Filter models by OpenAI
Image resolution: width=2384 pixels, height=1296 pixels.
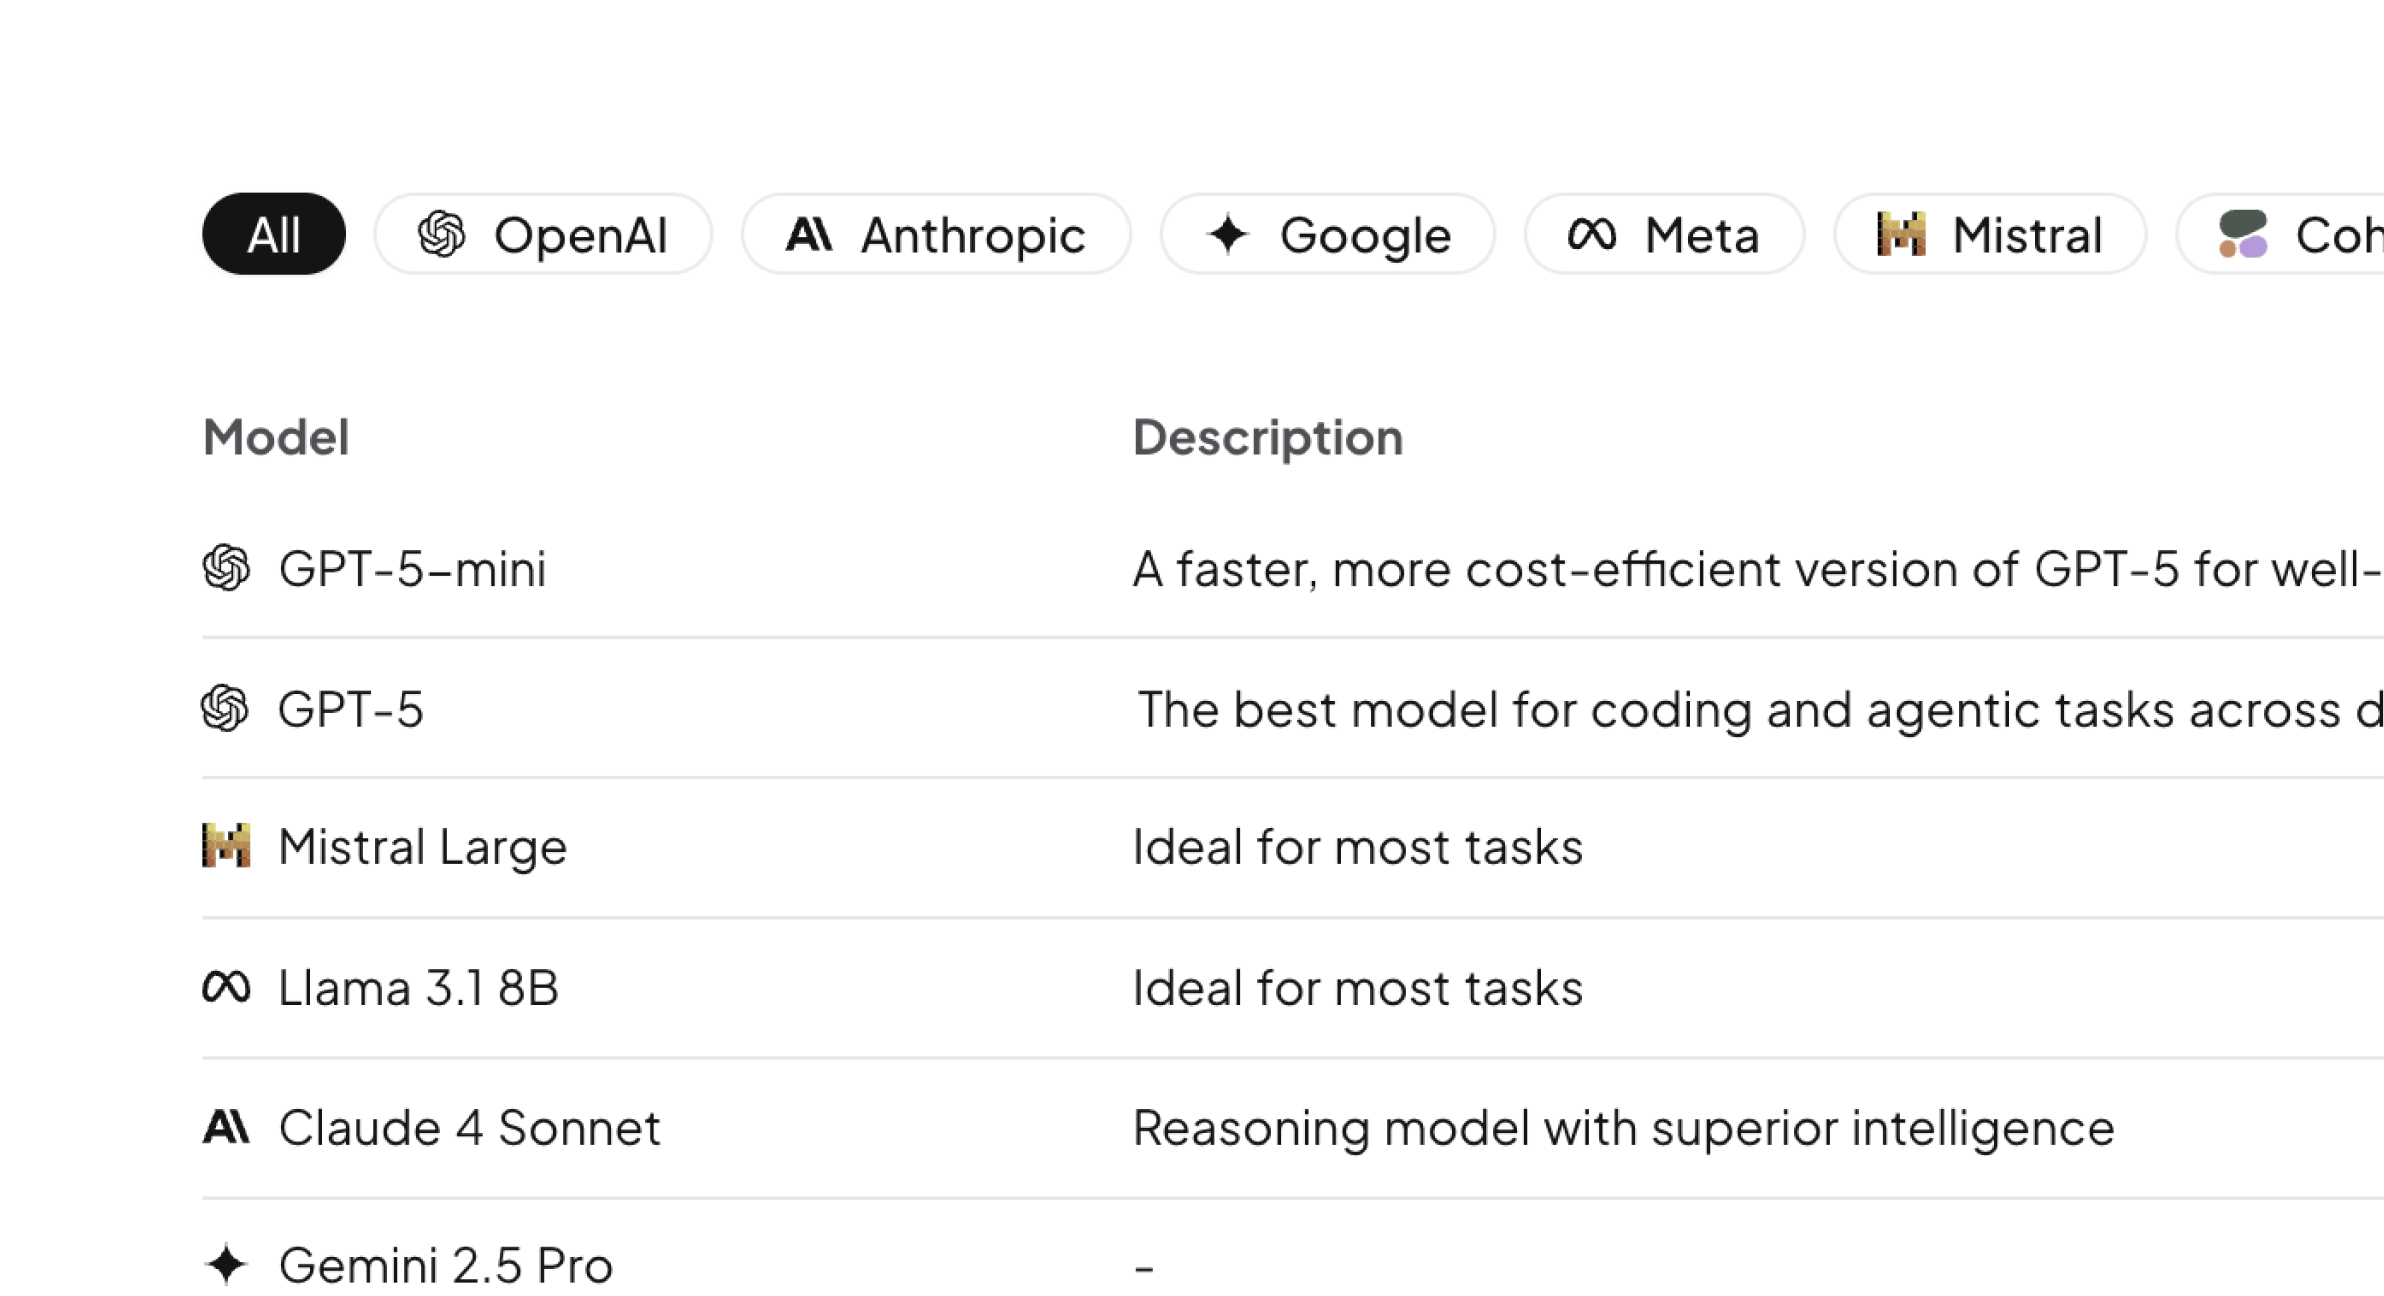pyautogui.click(x=543, y=234)
